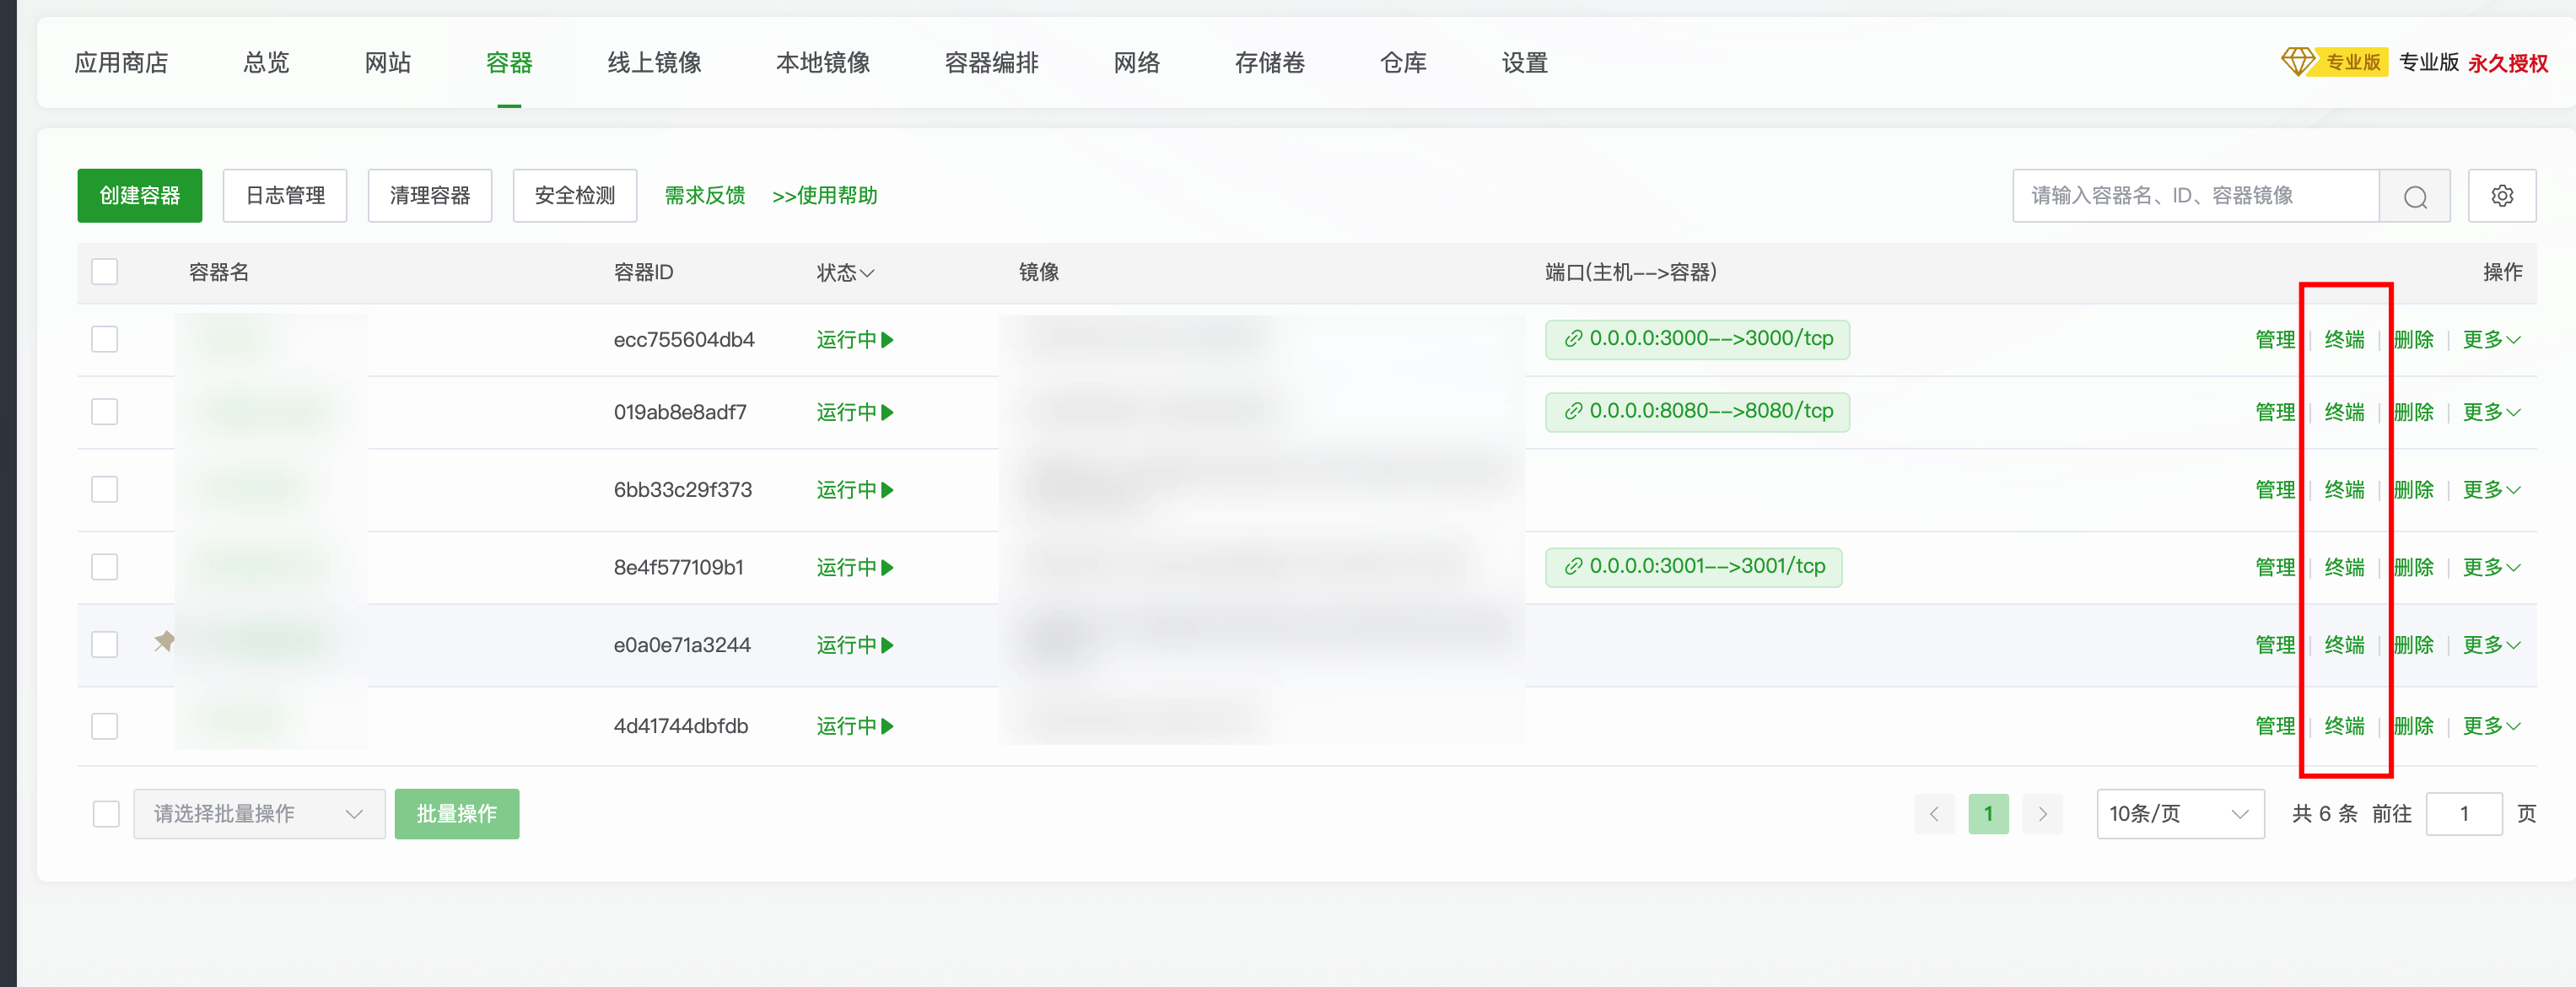This screenshot has height=987, width=2576.
Task: Click running status arrow for e0a0e71a3244
Action: [x=887, y=645]
